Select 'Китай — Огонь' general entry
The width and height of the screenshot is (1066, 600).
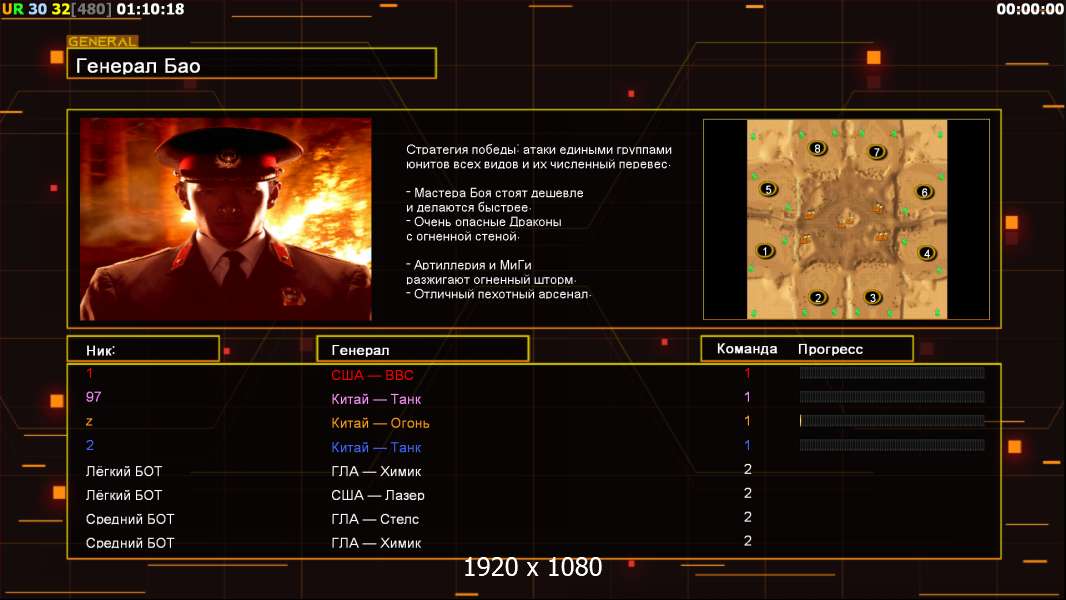pos(380,423)
